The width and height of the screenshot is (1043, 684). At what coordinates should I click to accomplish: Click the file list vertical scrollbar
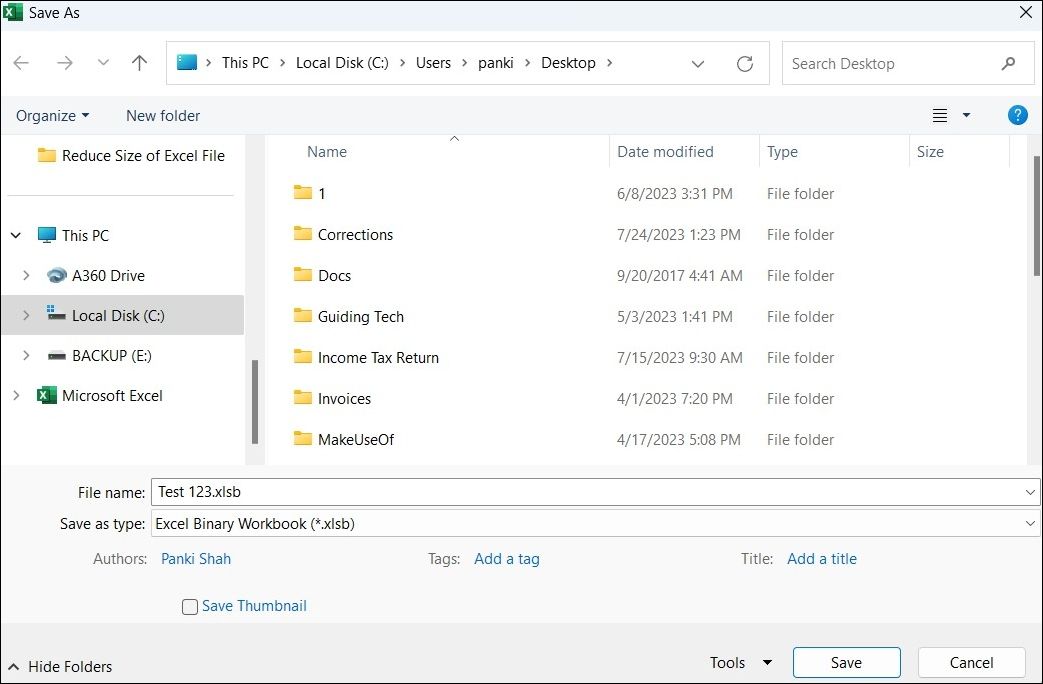1036,215
